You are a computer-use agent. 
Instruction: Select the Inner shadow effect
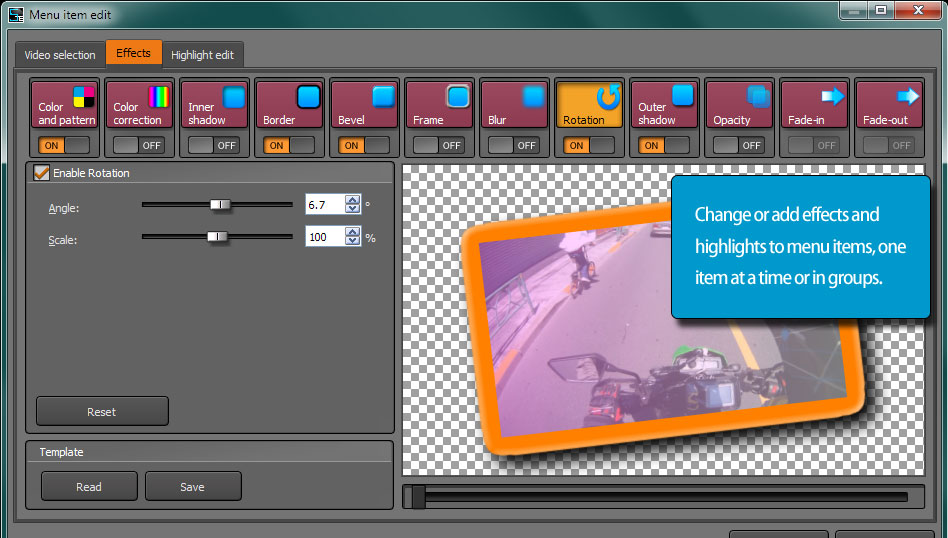(215, 105)
